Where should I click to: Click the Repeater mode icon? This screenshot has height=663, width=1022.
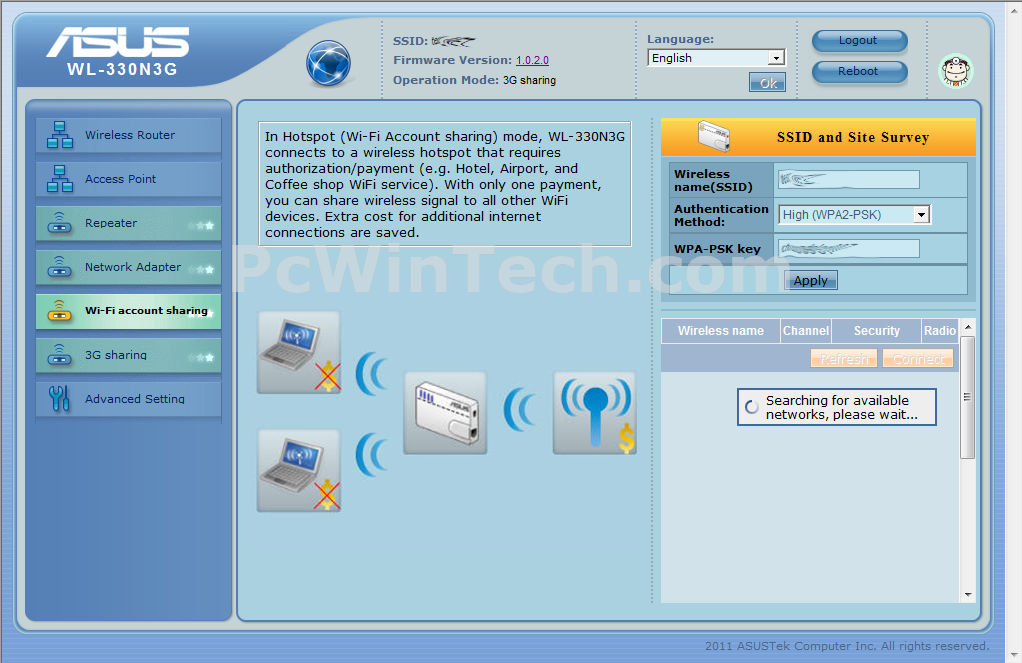coord(59,223)
